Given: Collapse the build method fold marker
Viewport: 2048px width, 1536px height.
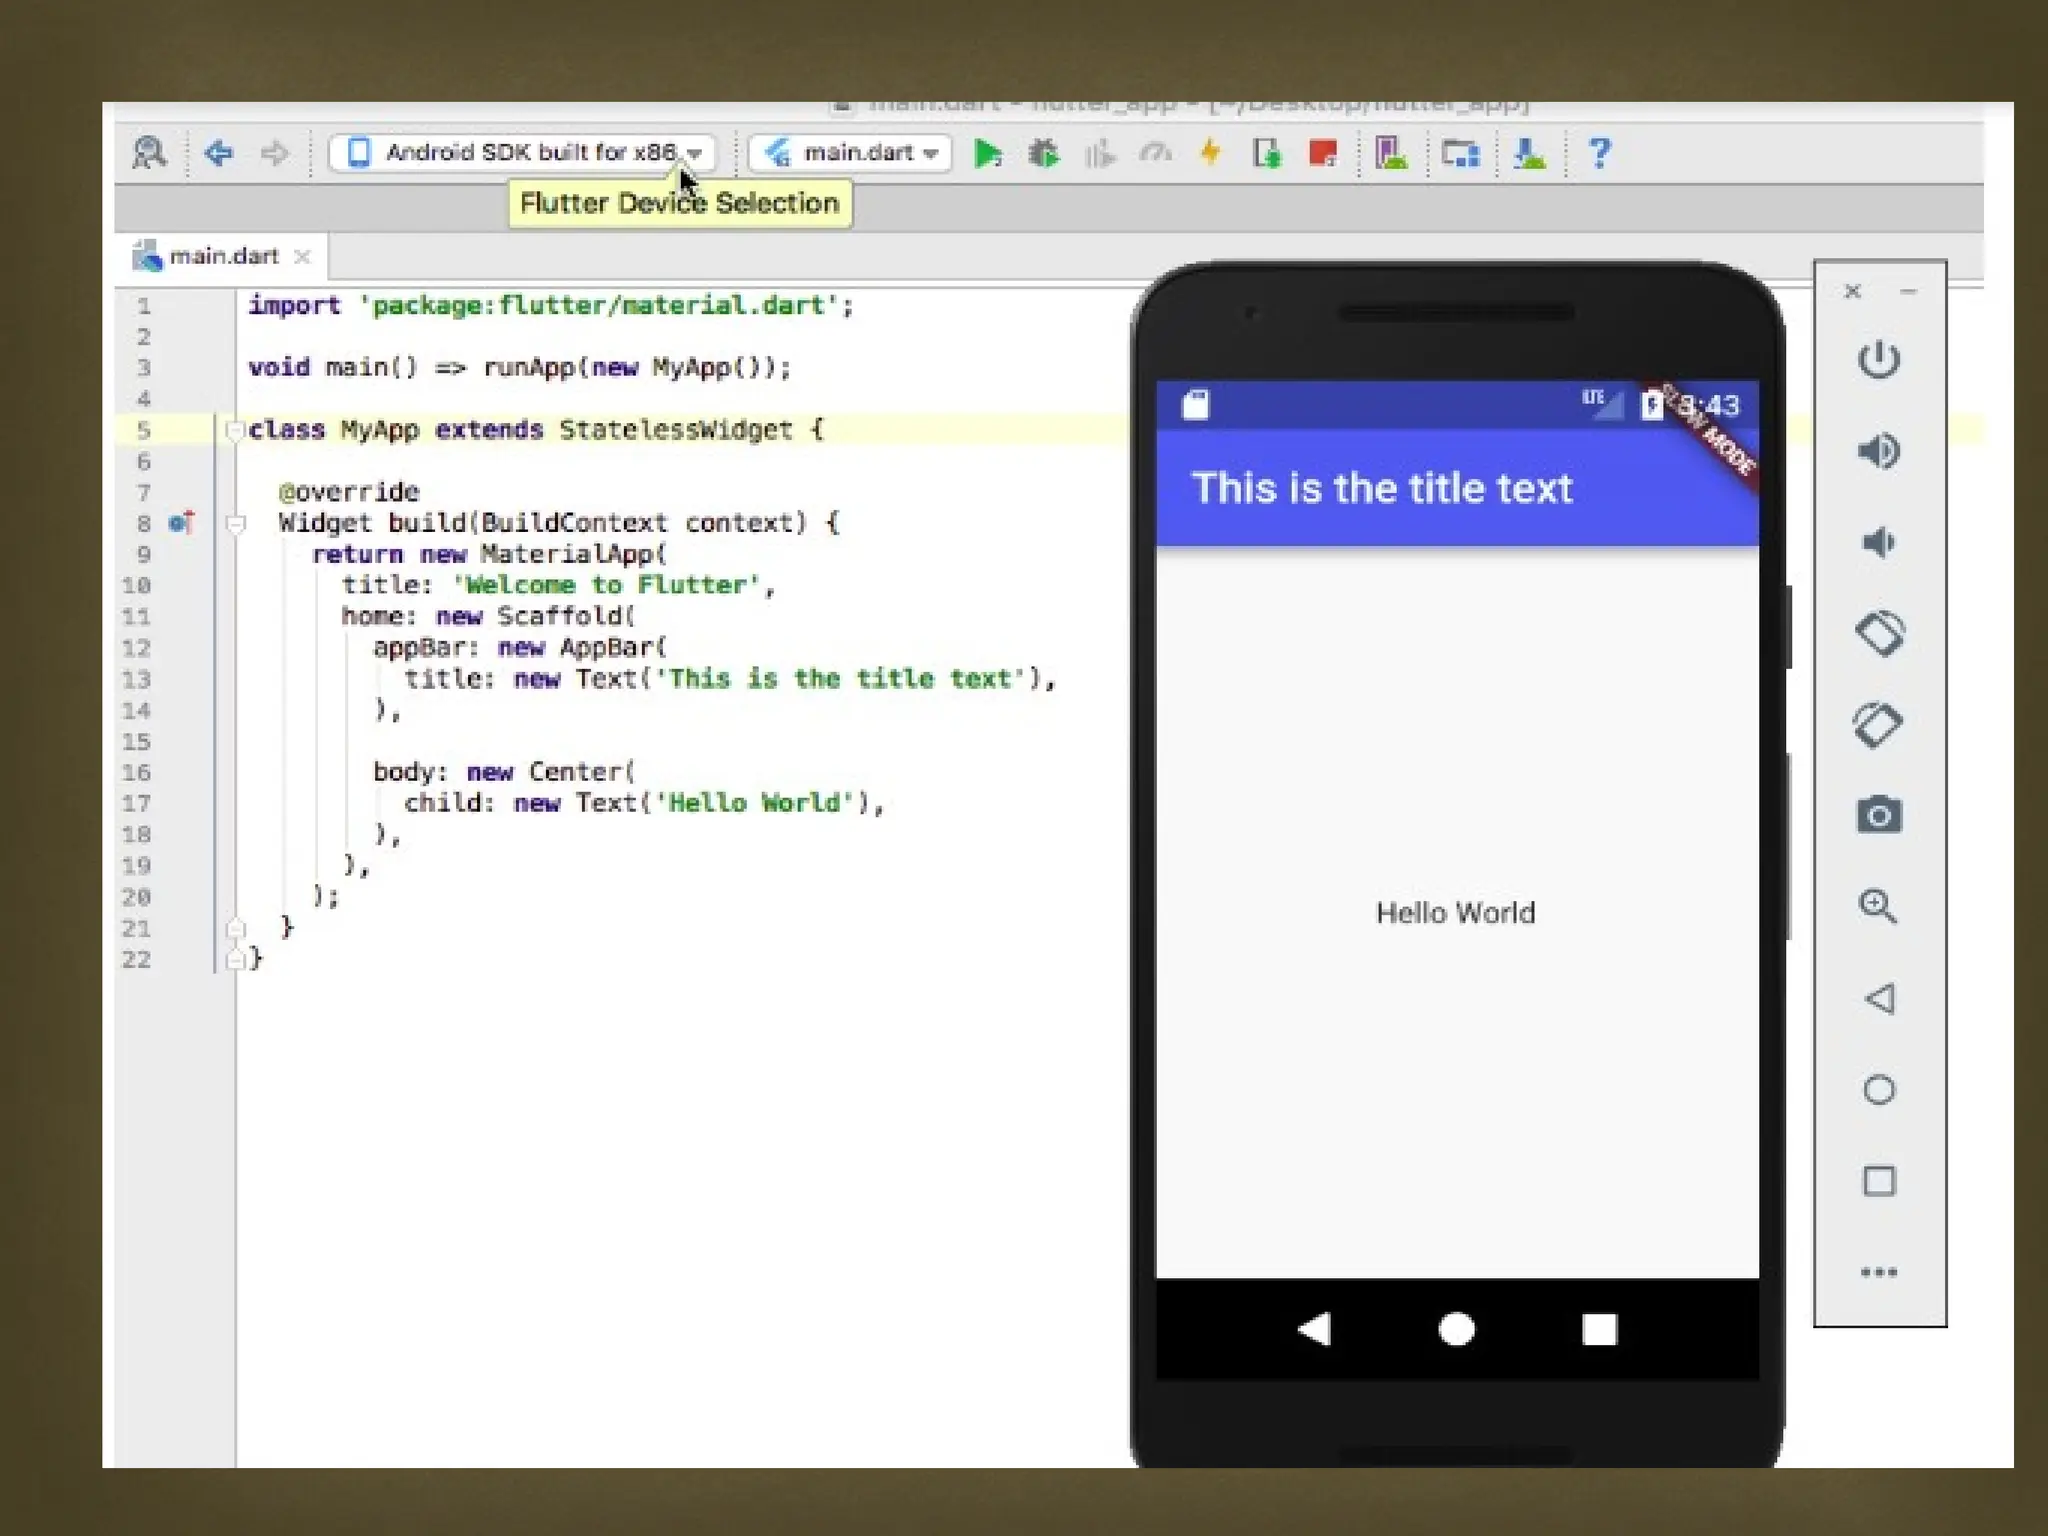Looking at the screenshot, I should [236, 523].
